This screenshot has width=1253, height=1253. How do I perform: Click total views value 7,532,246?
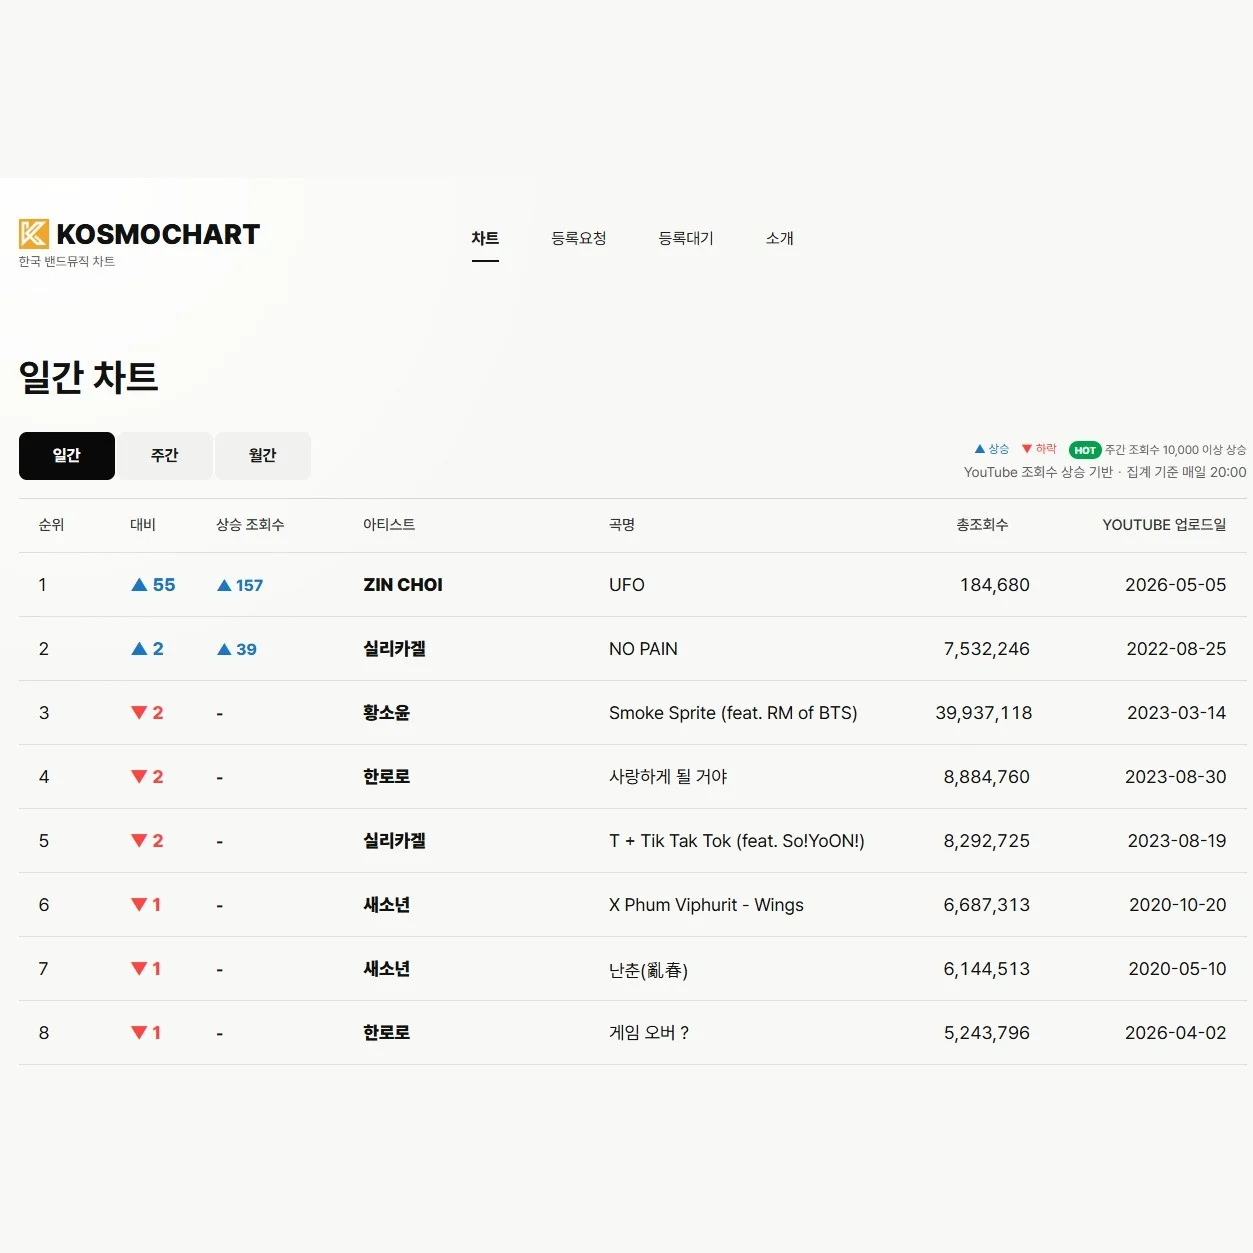point(987,649)
